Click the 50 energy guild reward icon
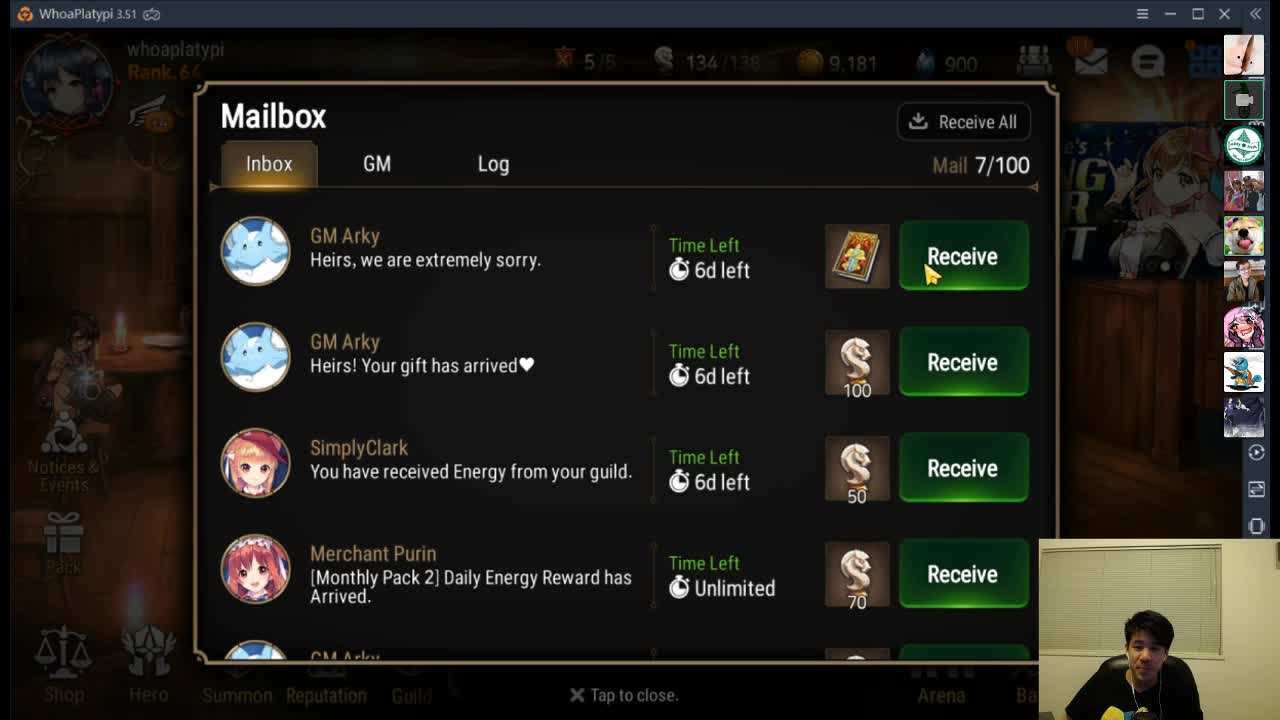The image size is (1280, 720). (857, 469)
